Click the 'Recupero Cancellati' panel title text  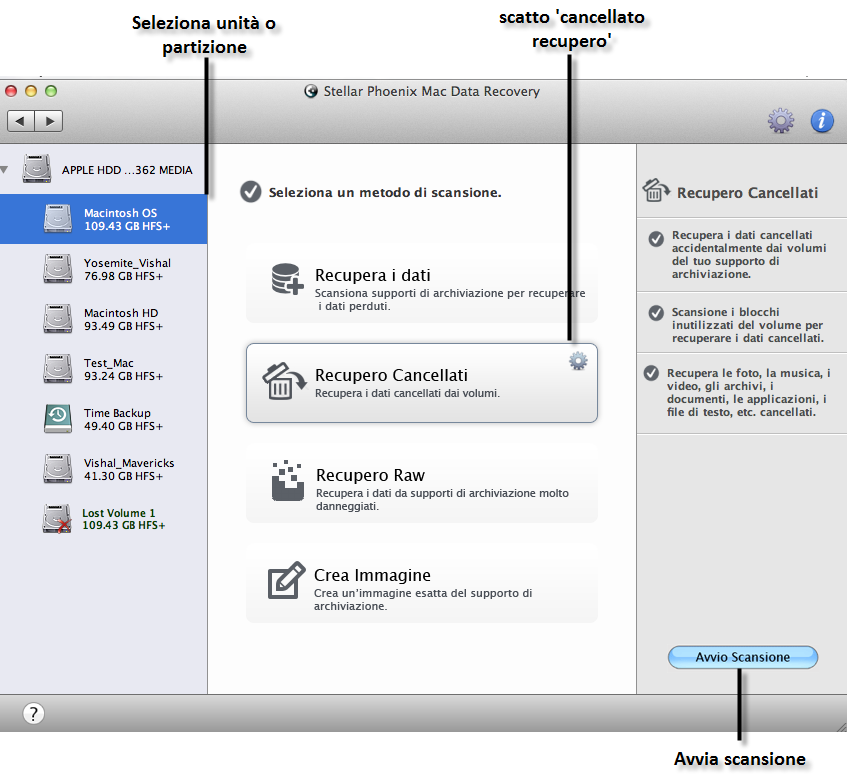748,193
